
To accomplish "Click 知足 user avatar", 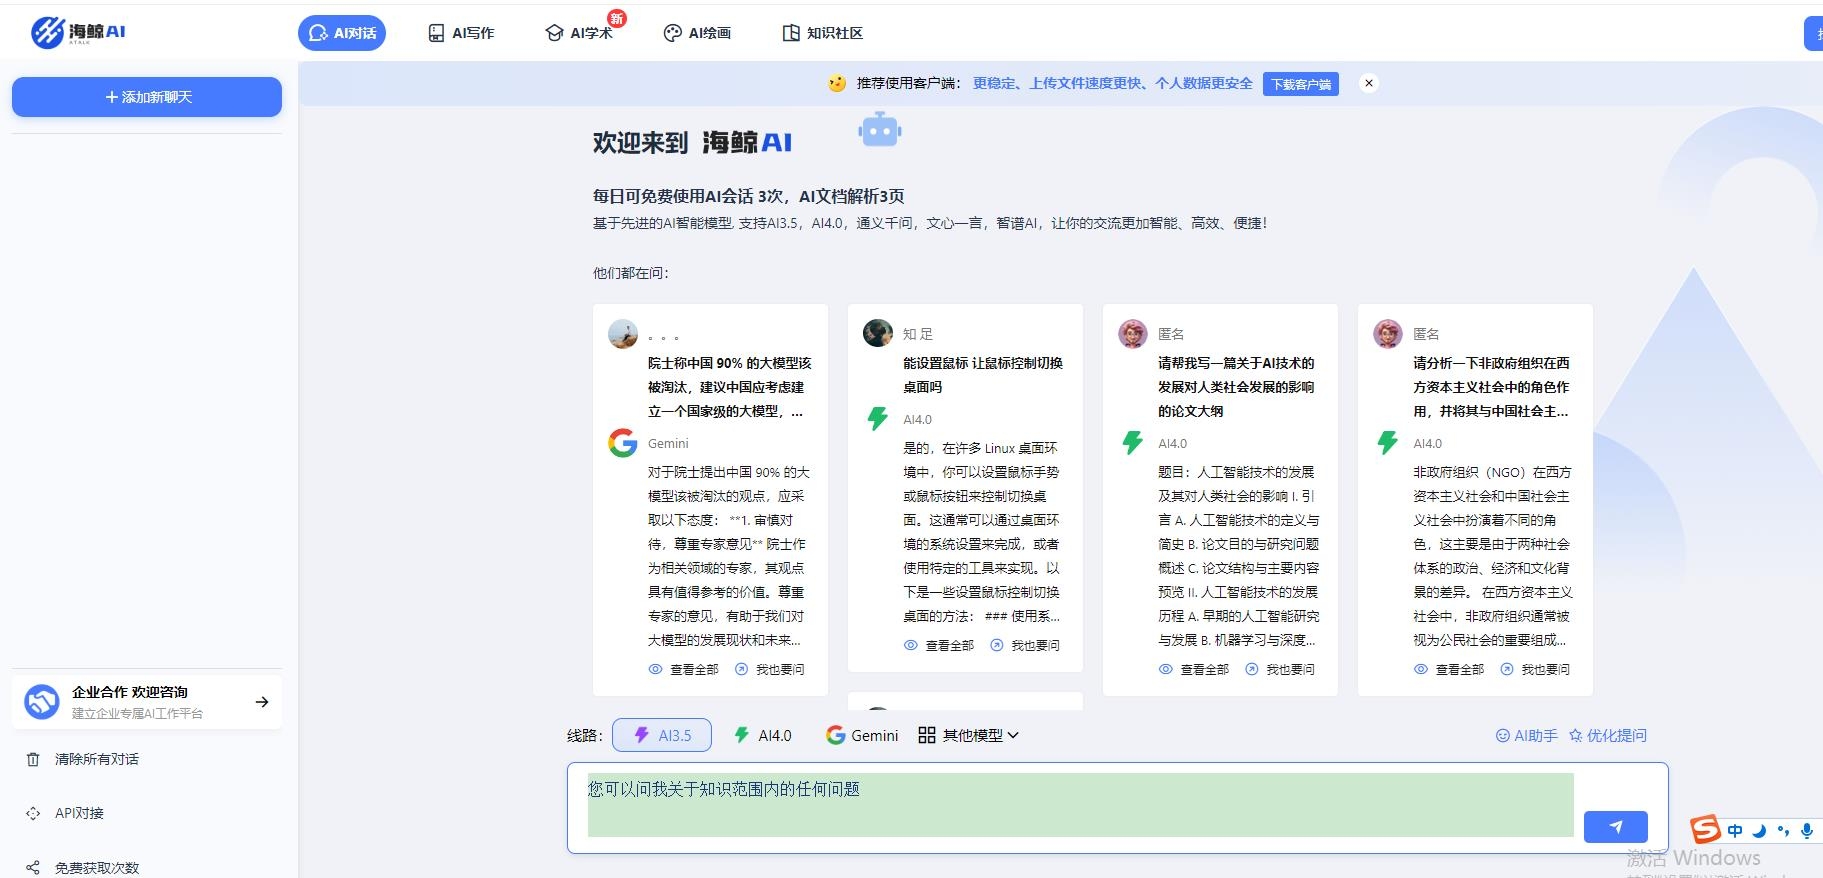I will click(878, 334).
